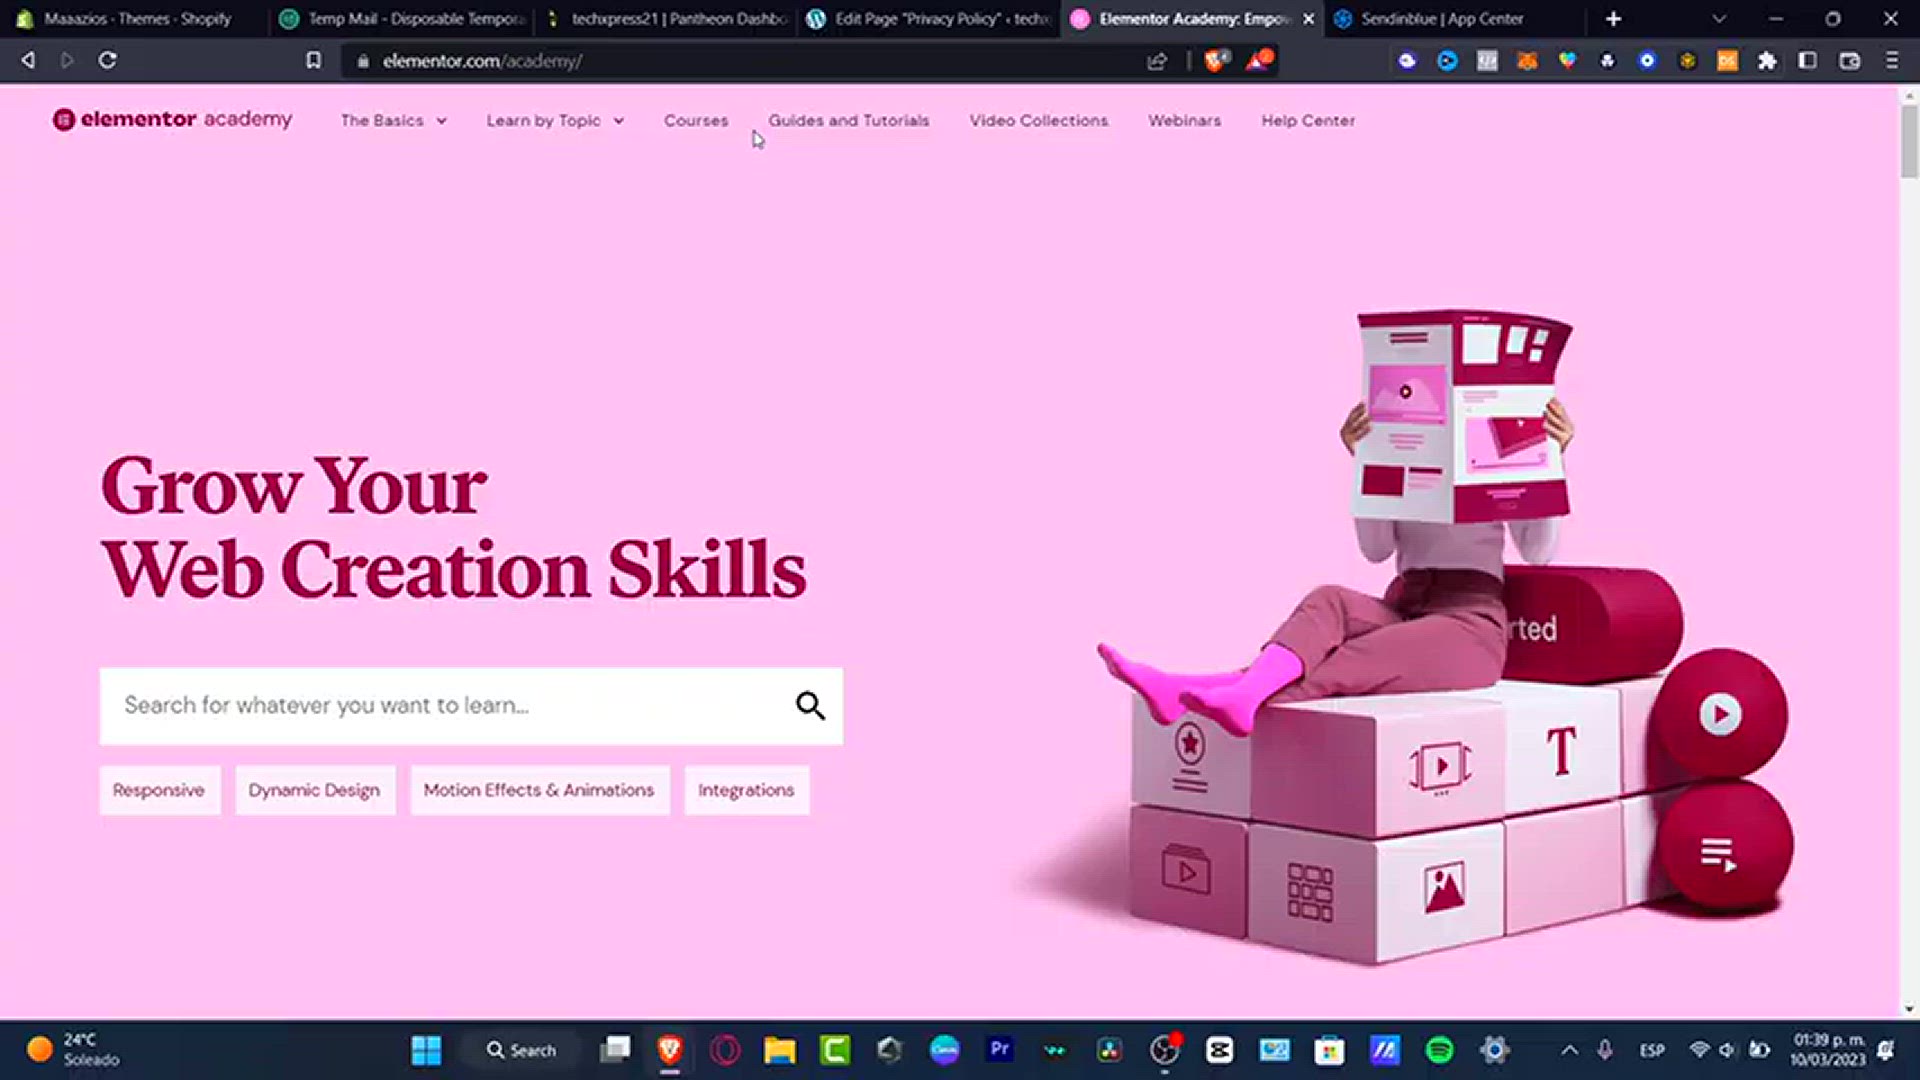Click the Courses navigation link
The width and height of the screenshot is (1920, 1080).
click(696, 120)
